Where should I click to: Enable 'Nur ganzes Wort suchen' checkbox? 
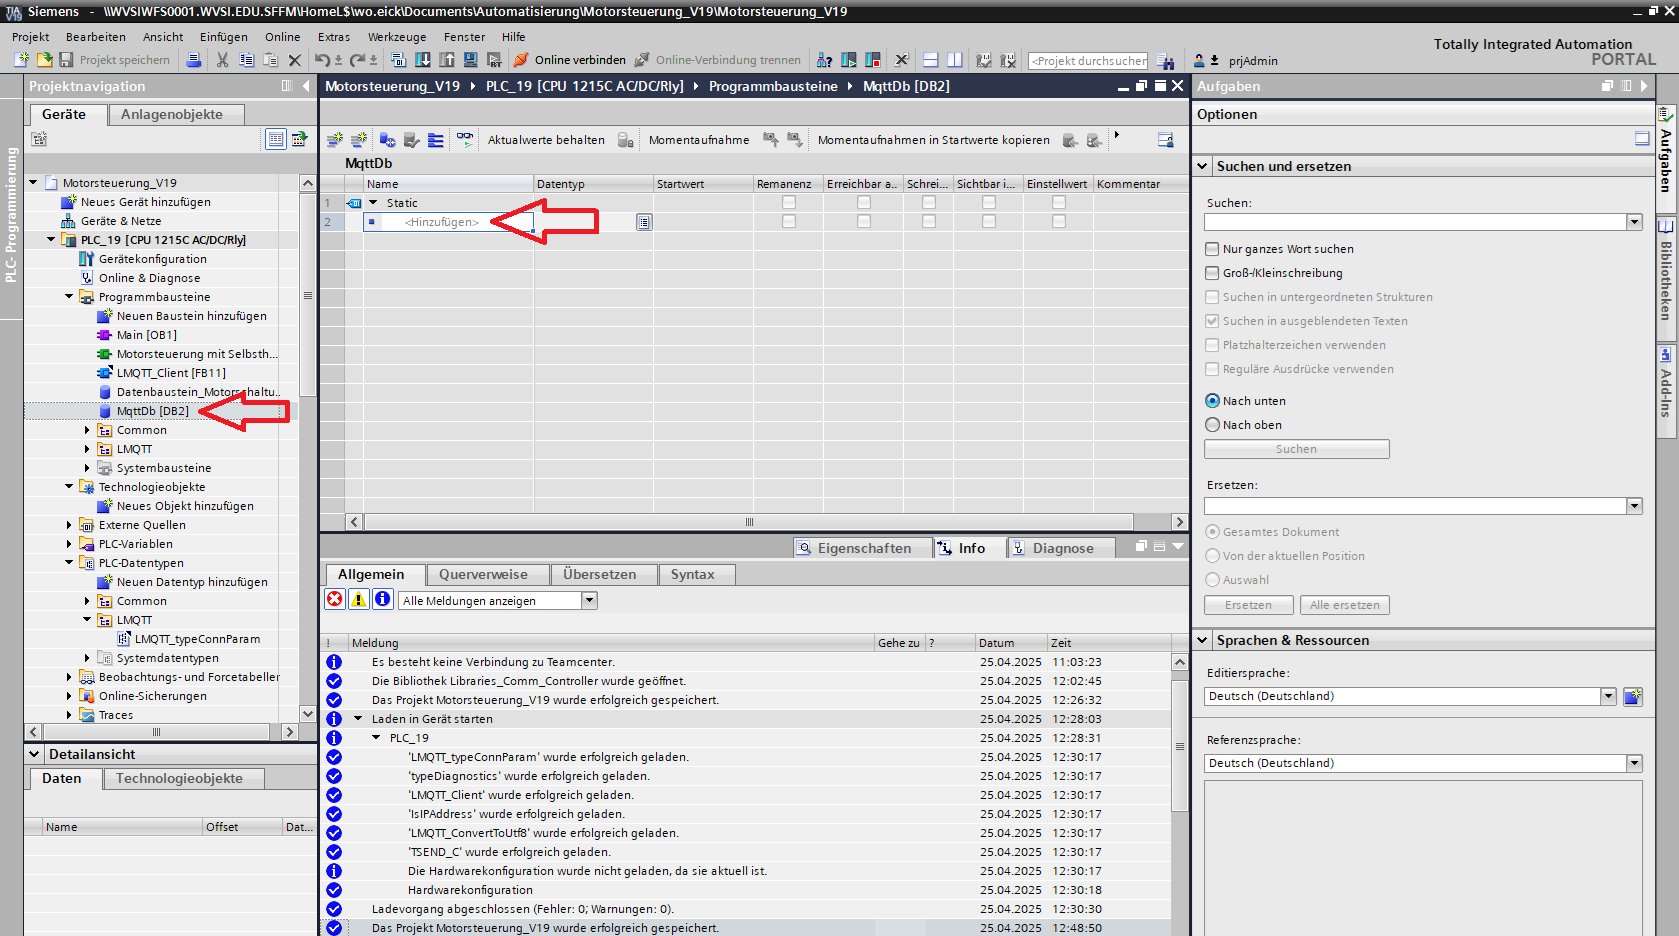1212,249
